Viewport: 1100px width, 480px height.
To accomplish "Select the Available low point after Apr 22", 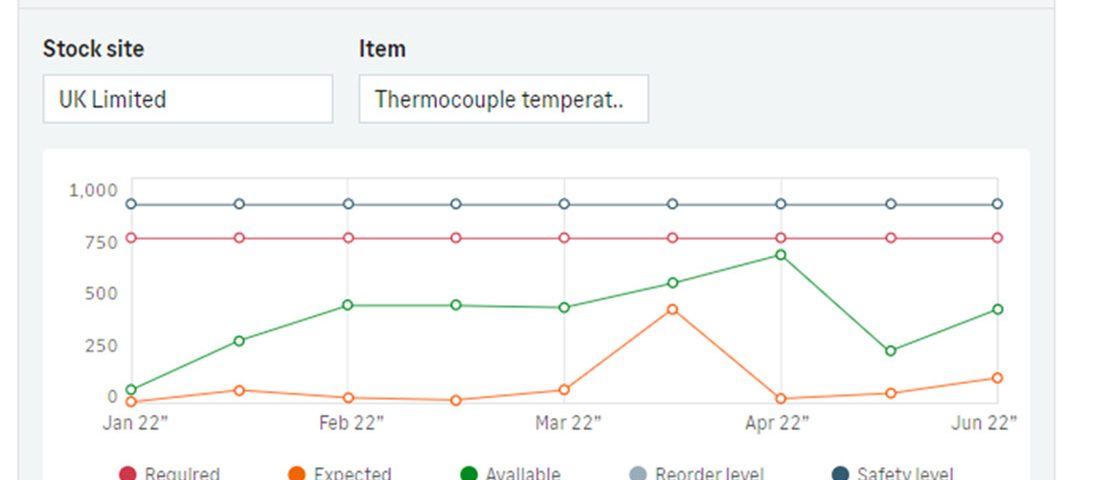I will pos(890,351).
